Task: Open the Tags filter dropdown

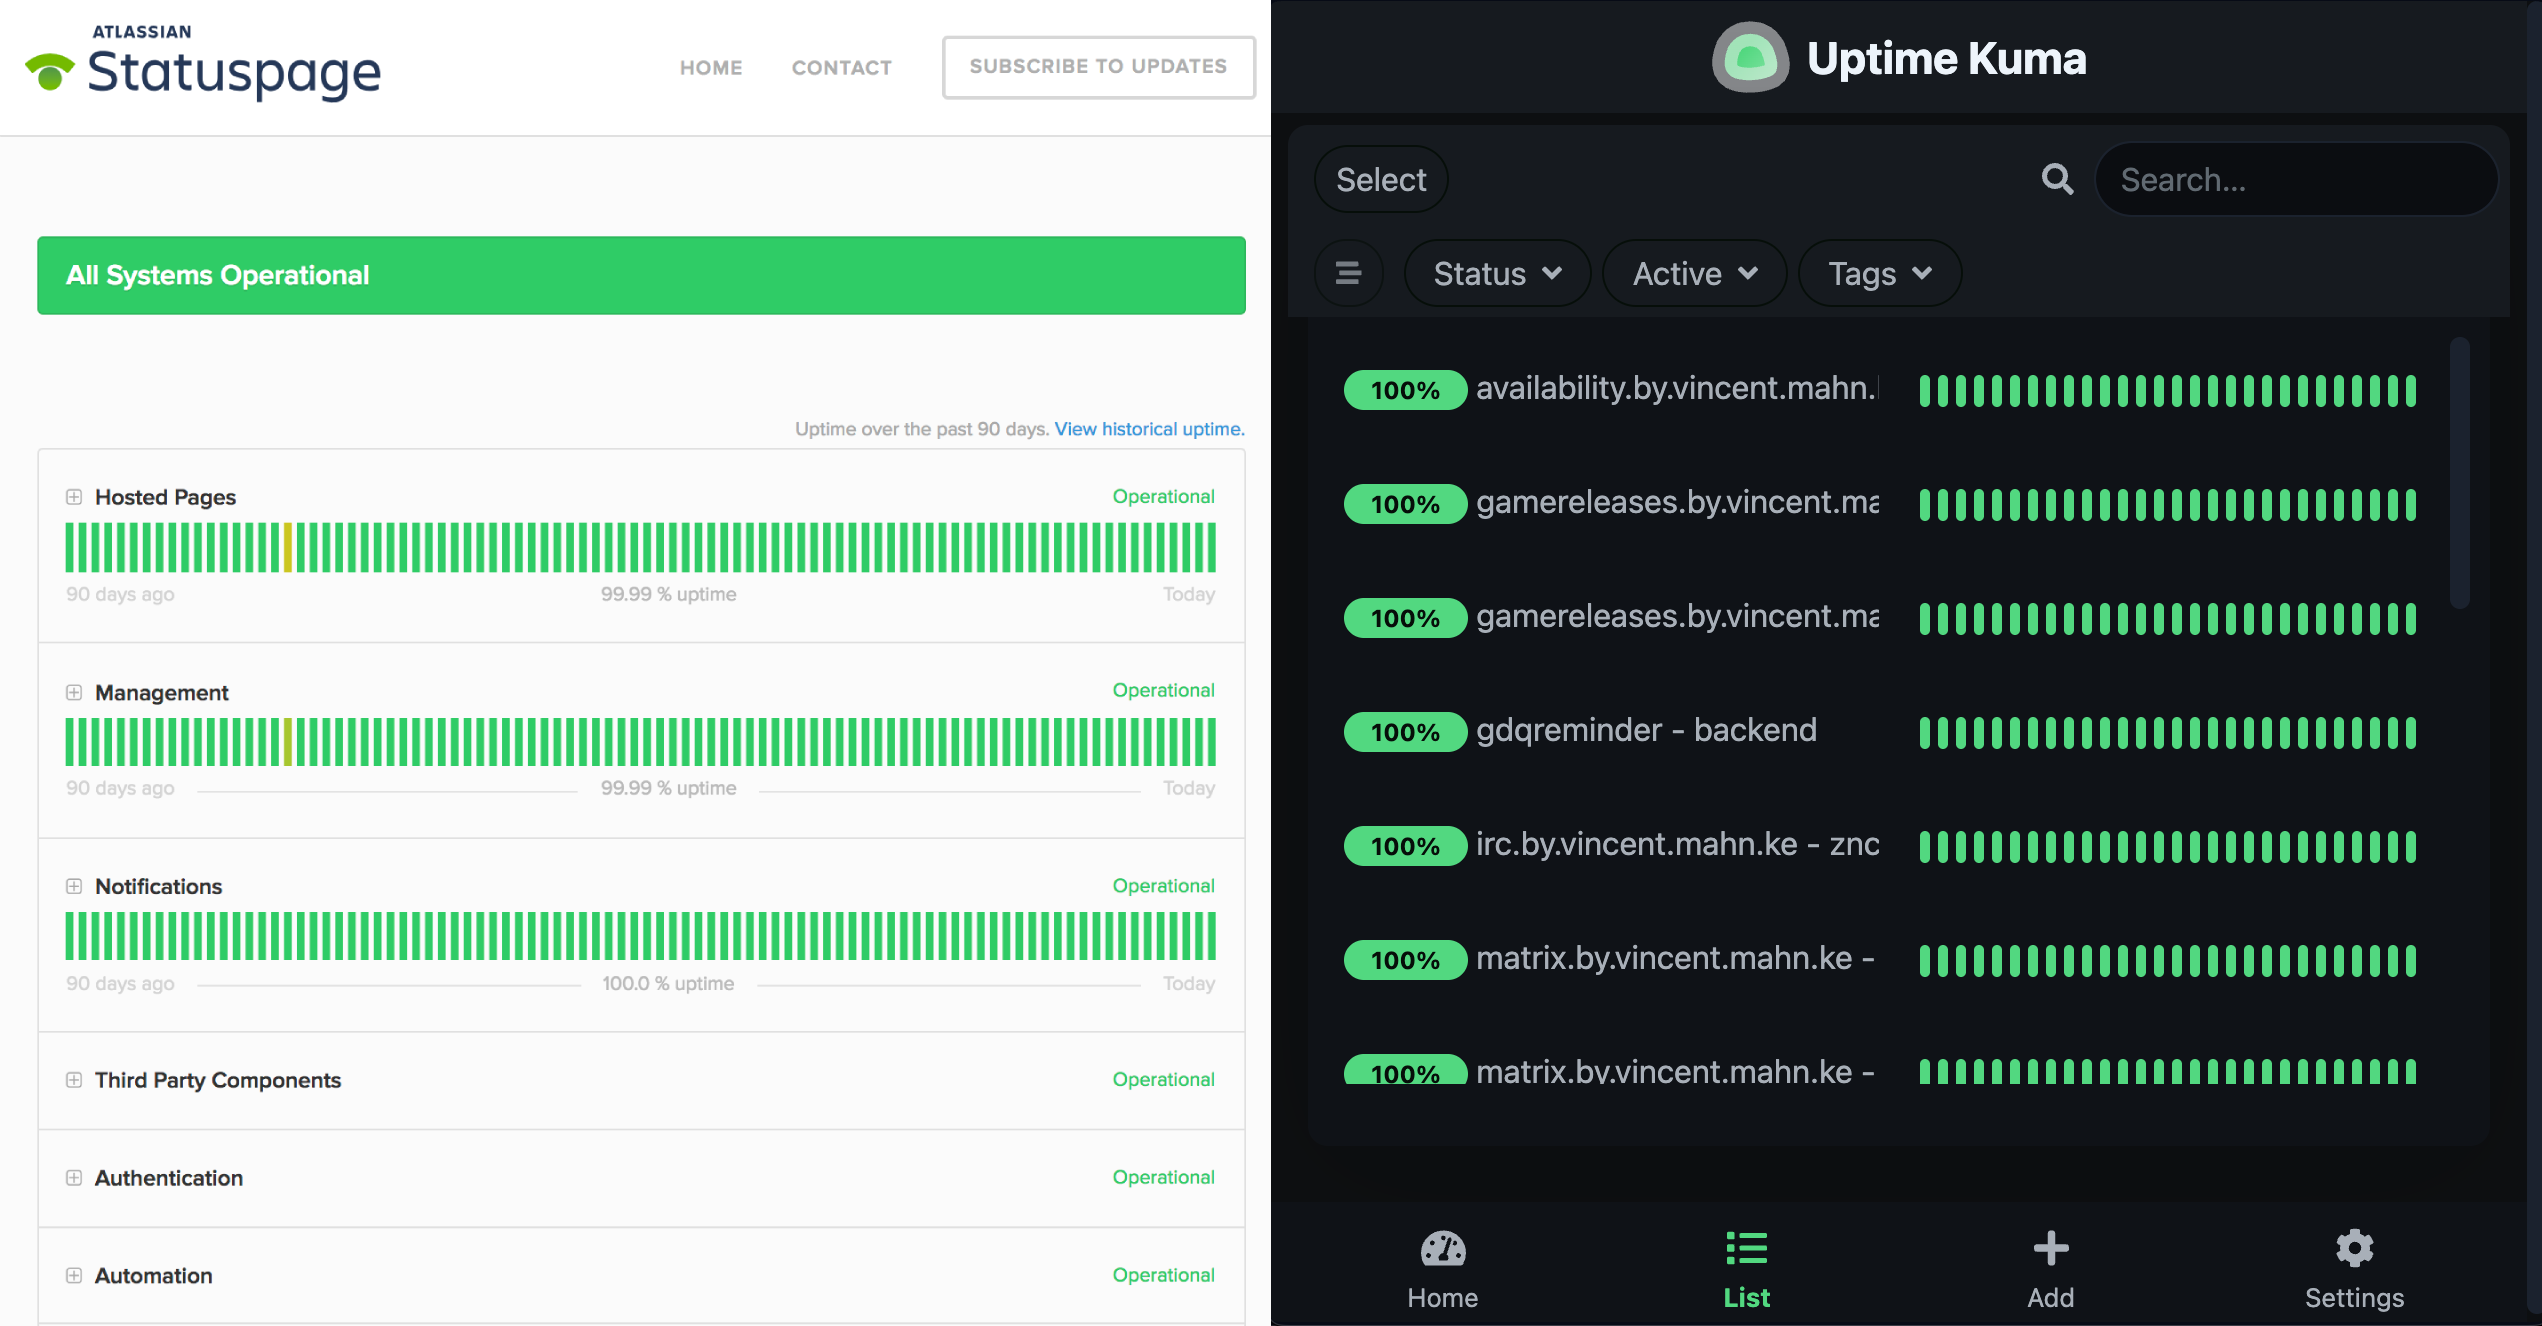Action: (x=1879, y=273)
